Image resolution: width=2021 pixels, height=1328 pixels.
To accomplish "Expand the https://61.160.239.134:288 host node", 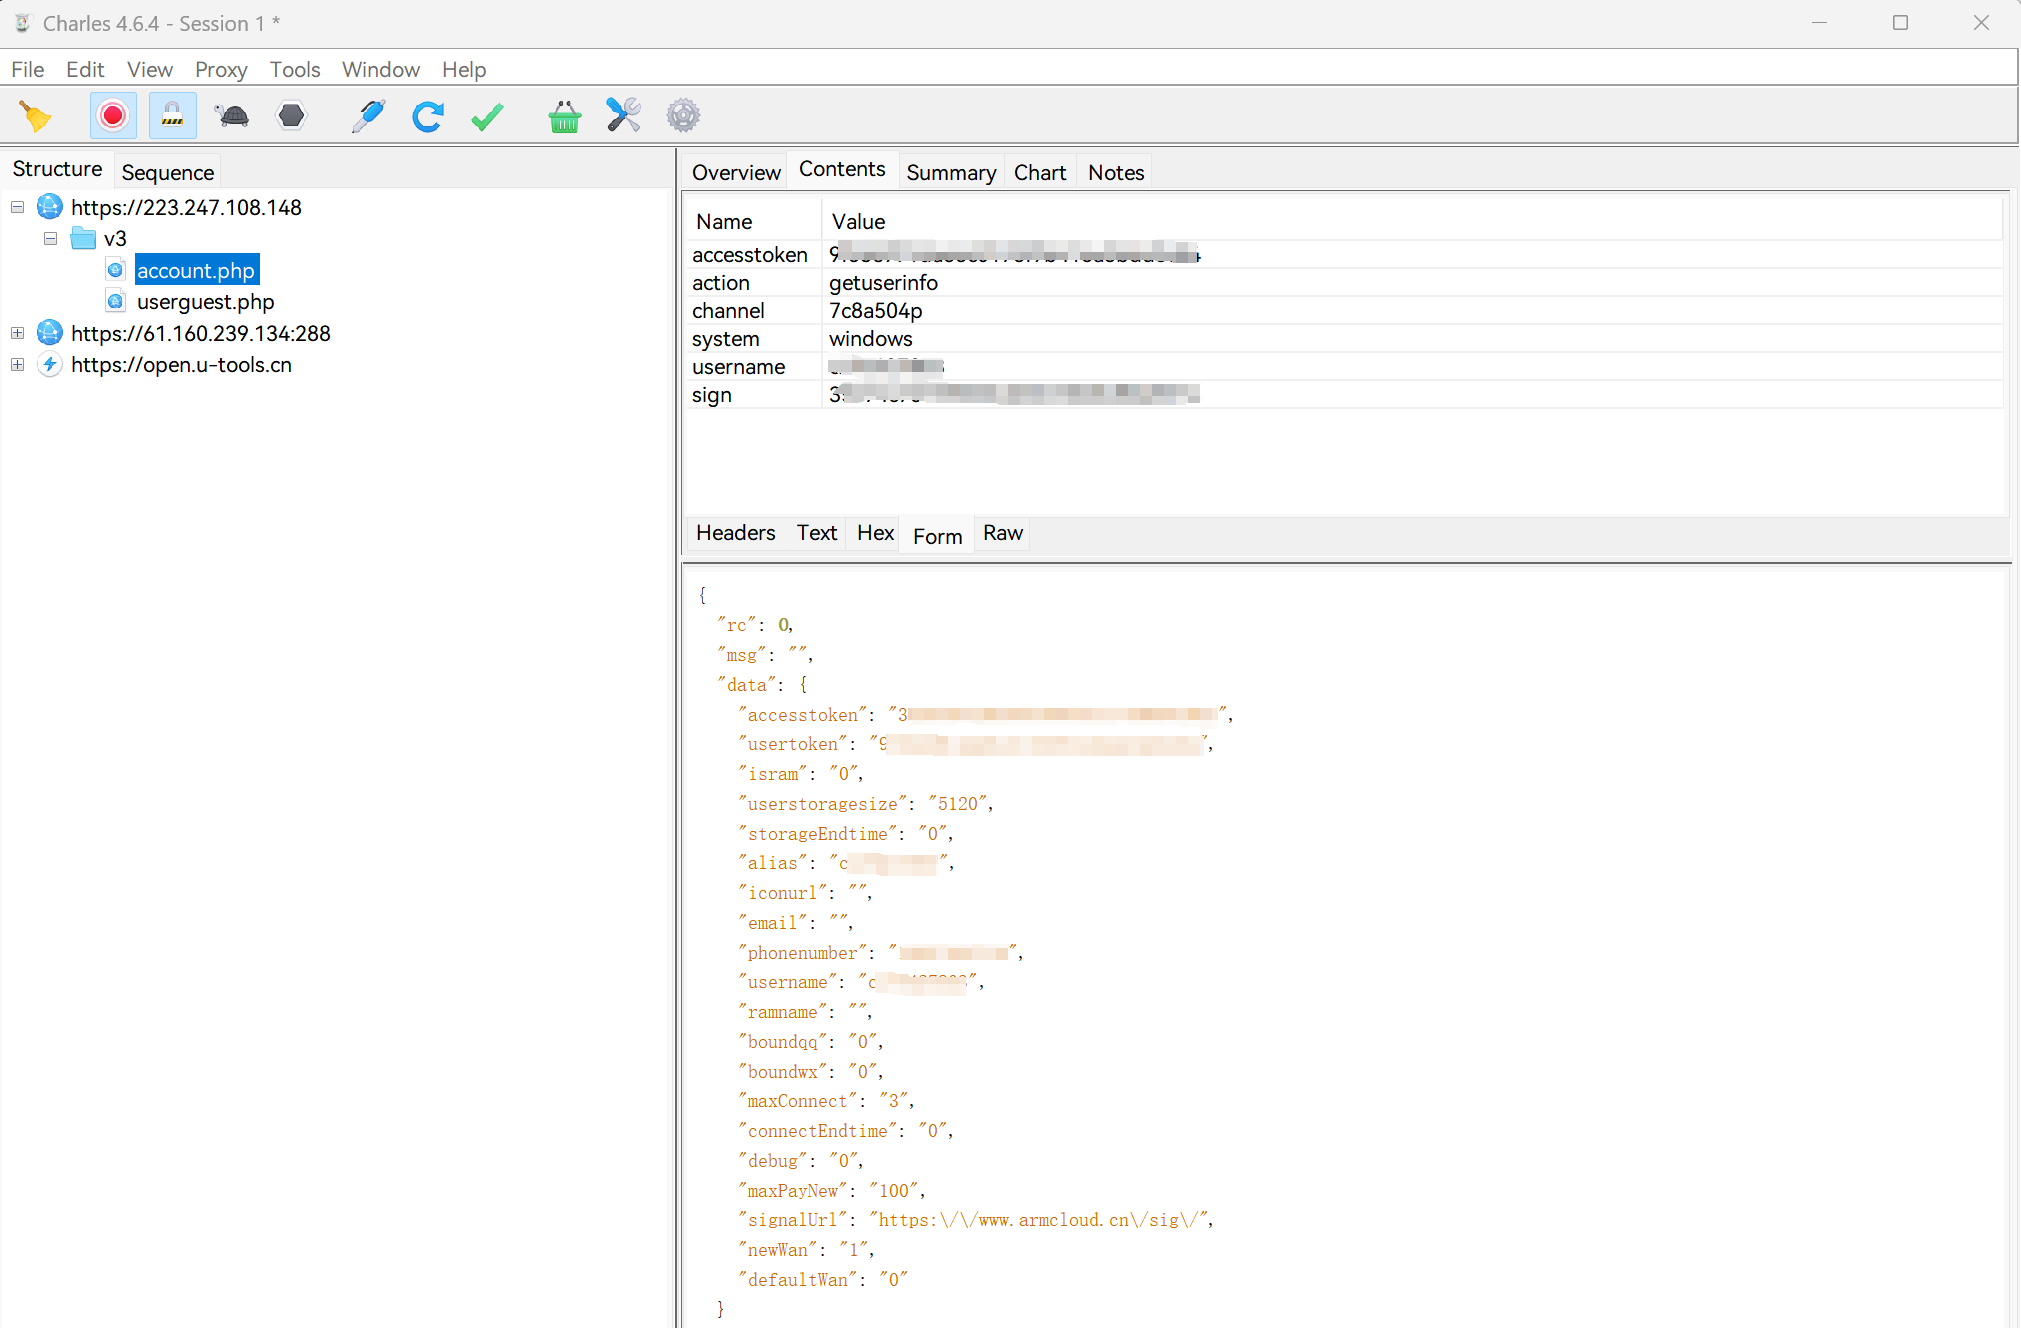I will pyautogui.click(x=17, y=333).
